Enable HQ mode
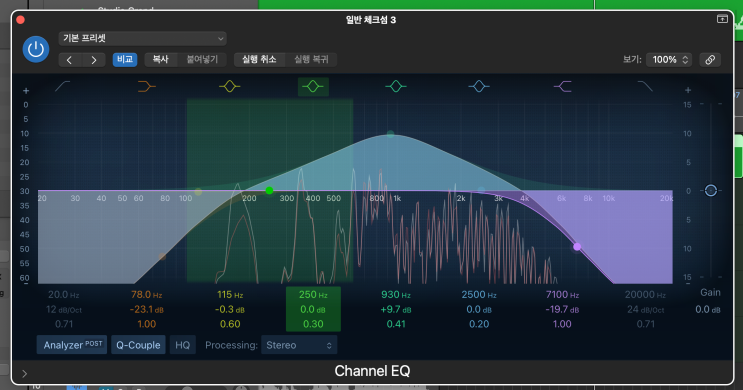 point(182,345)
